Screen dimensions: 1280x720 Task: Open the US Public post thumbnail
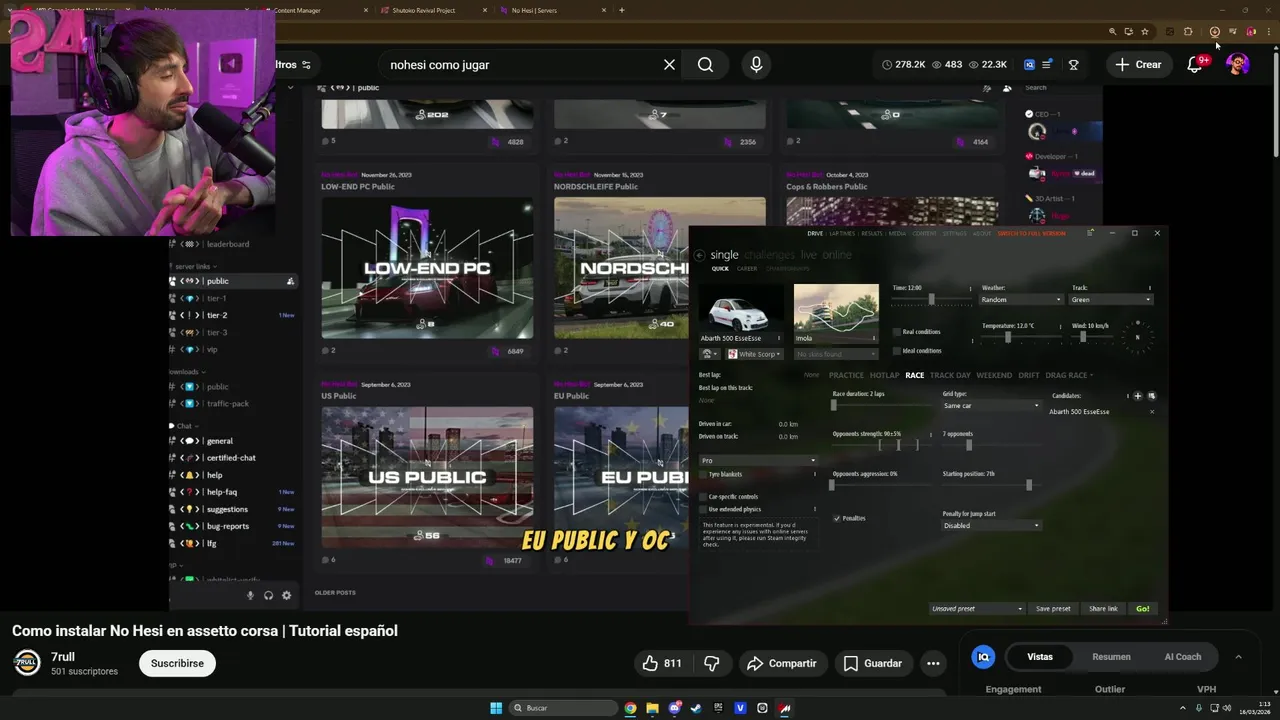(427, 477)
